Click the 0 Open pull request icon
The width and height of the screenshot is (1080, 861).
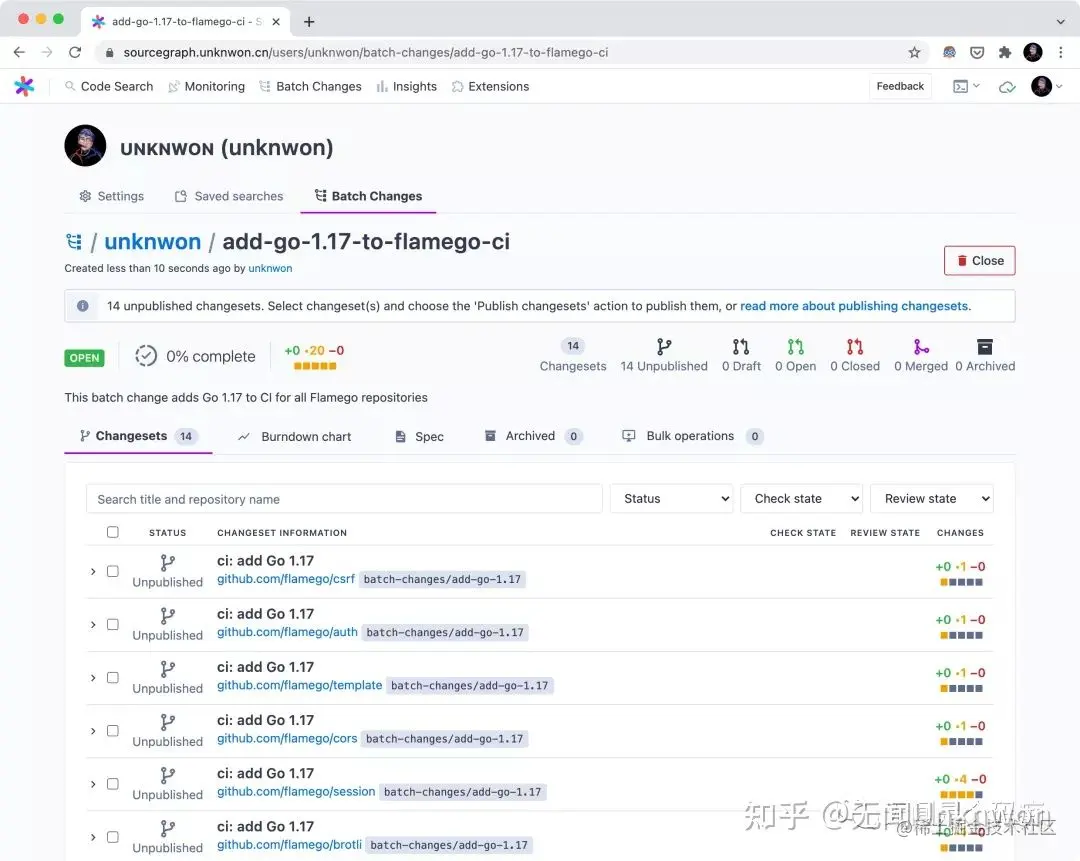tap(796, 346)
